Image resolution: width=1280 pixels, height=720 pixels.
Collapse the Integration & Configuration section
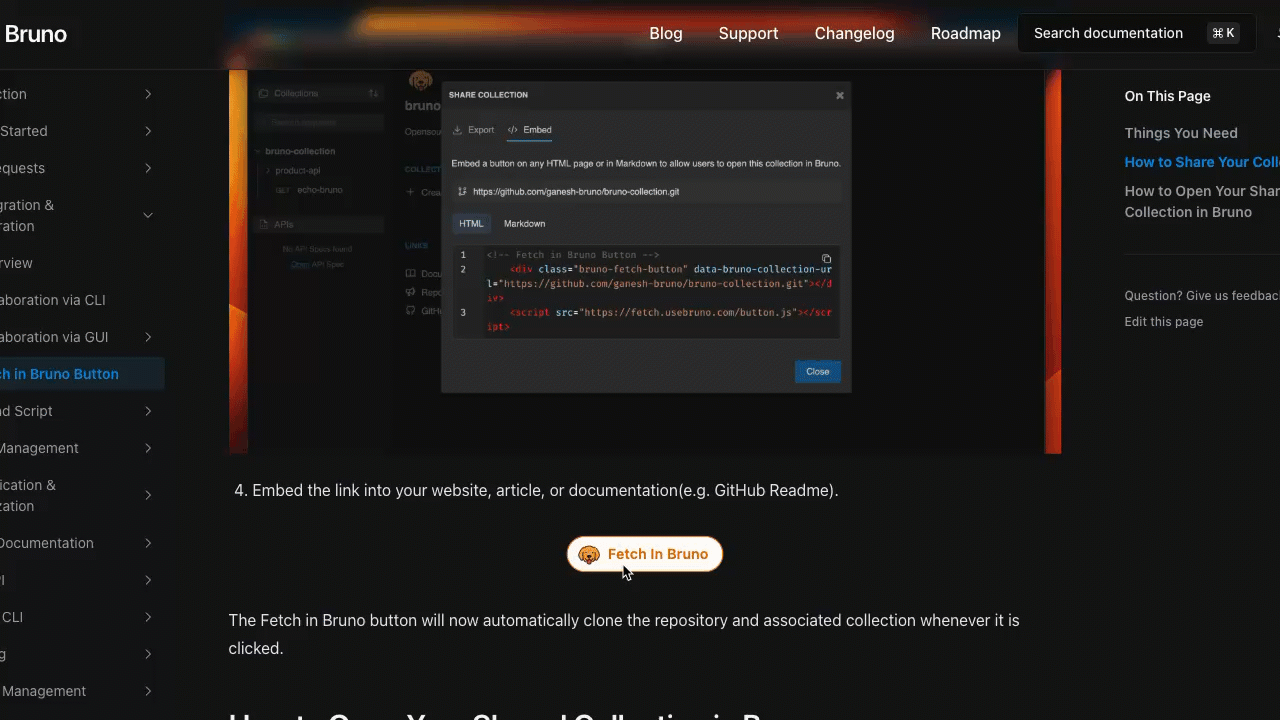click(148, 214)
